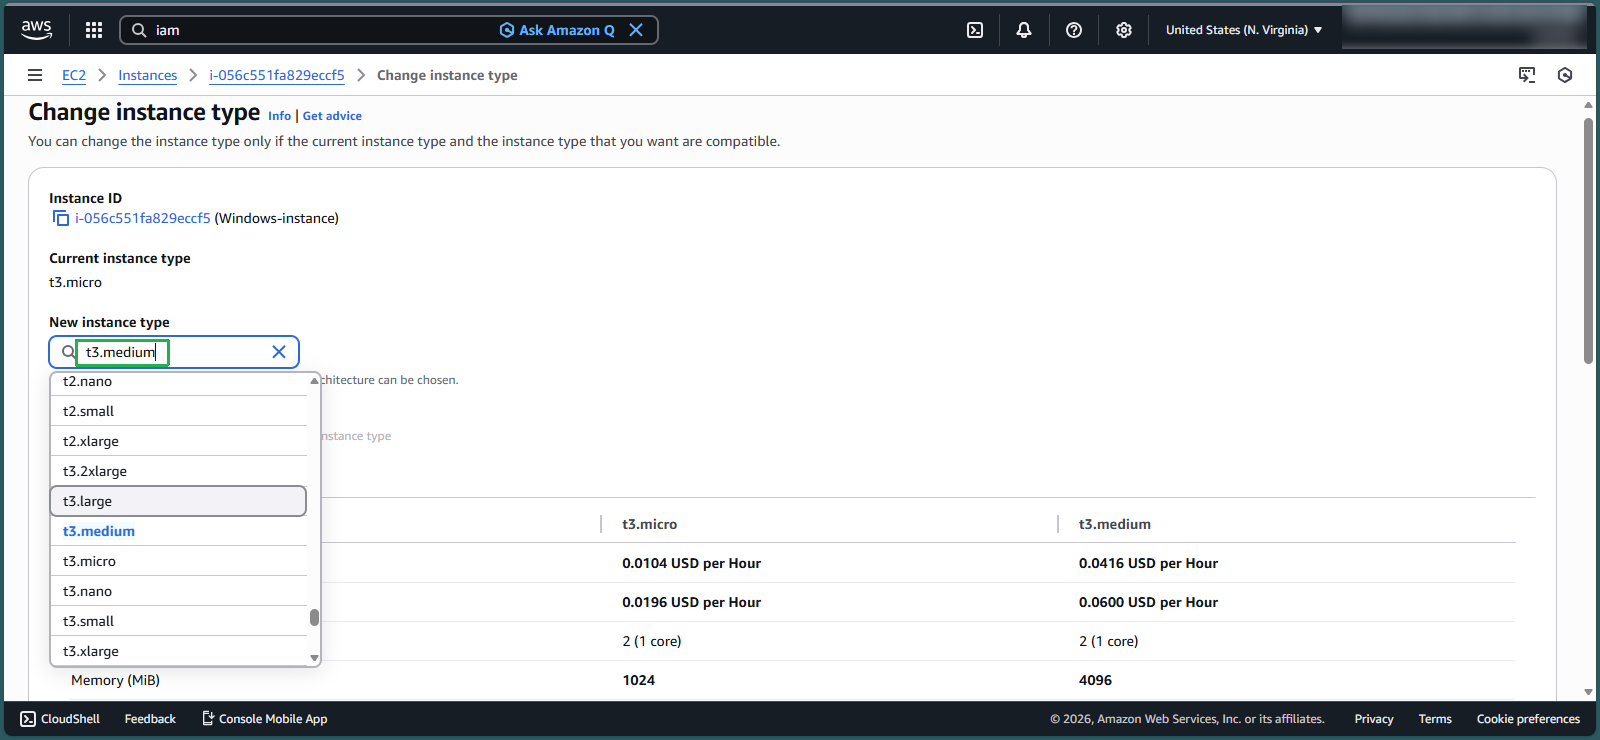Viewport: 1600px width, 740px height.
Task: Select t3.2xlarge from the list
Action: point(179,471)
